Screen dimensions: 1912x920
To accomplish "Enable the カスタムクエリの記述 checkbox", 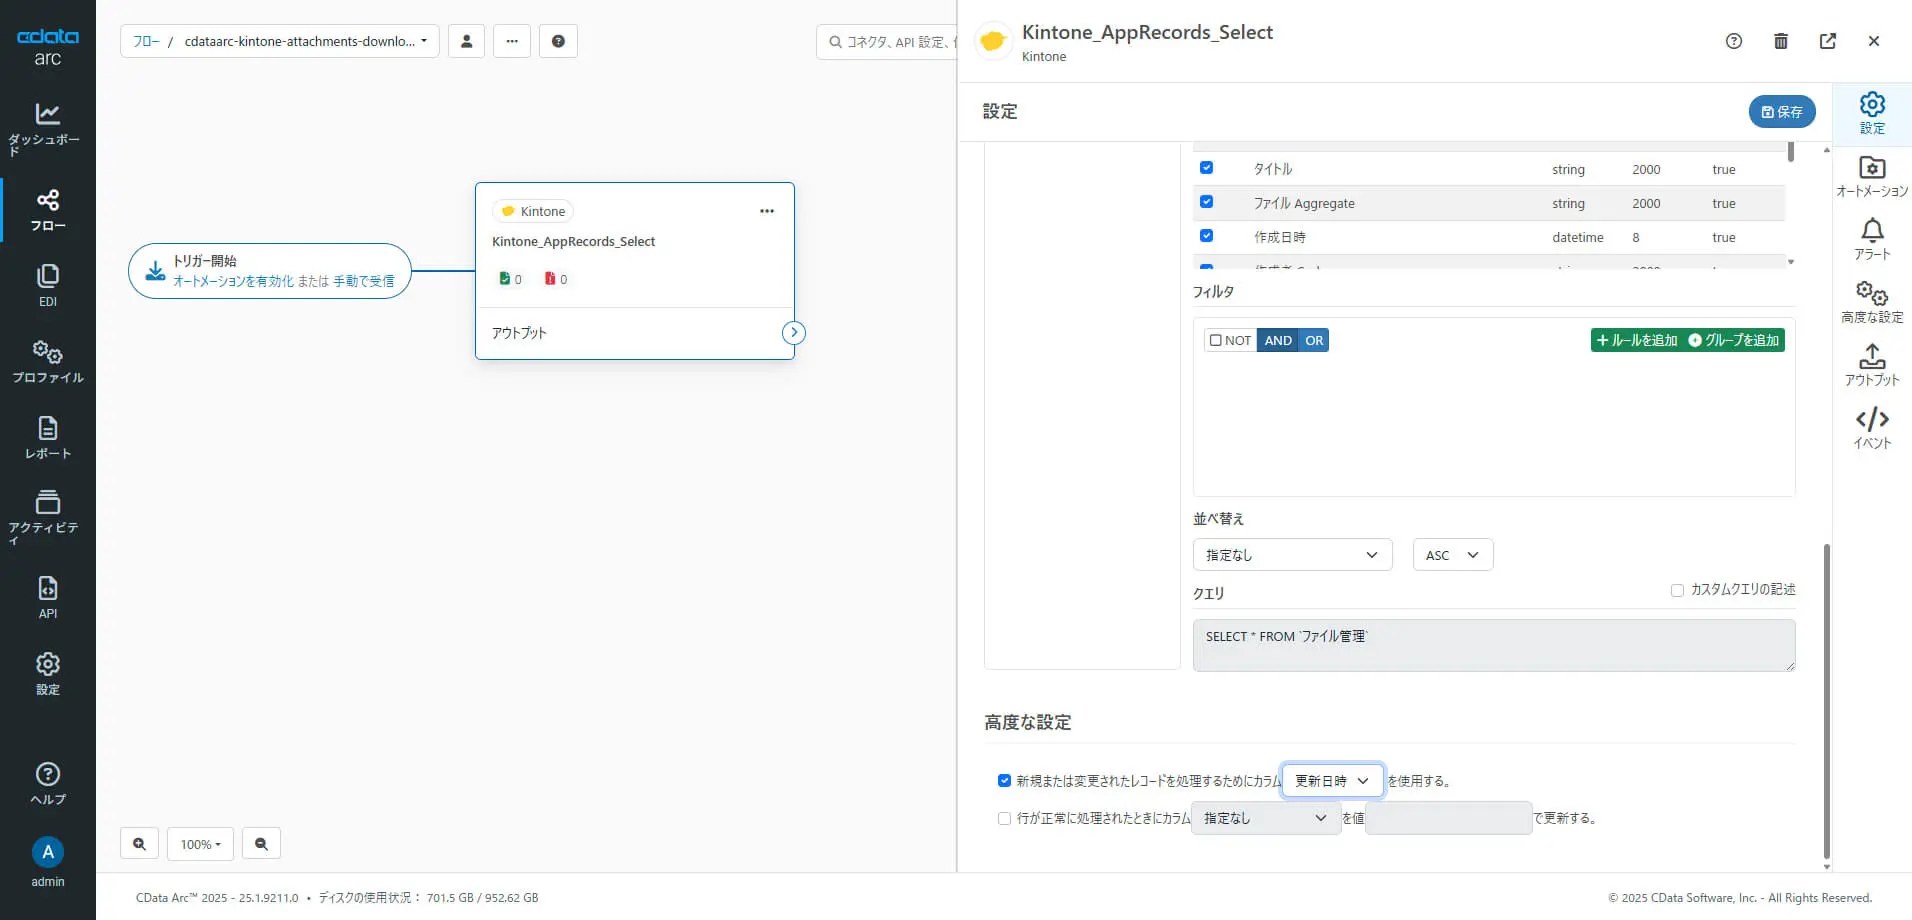I will (1677, 590).
